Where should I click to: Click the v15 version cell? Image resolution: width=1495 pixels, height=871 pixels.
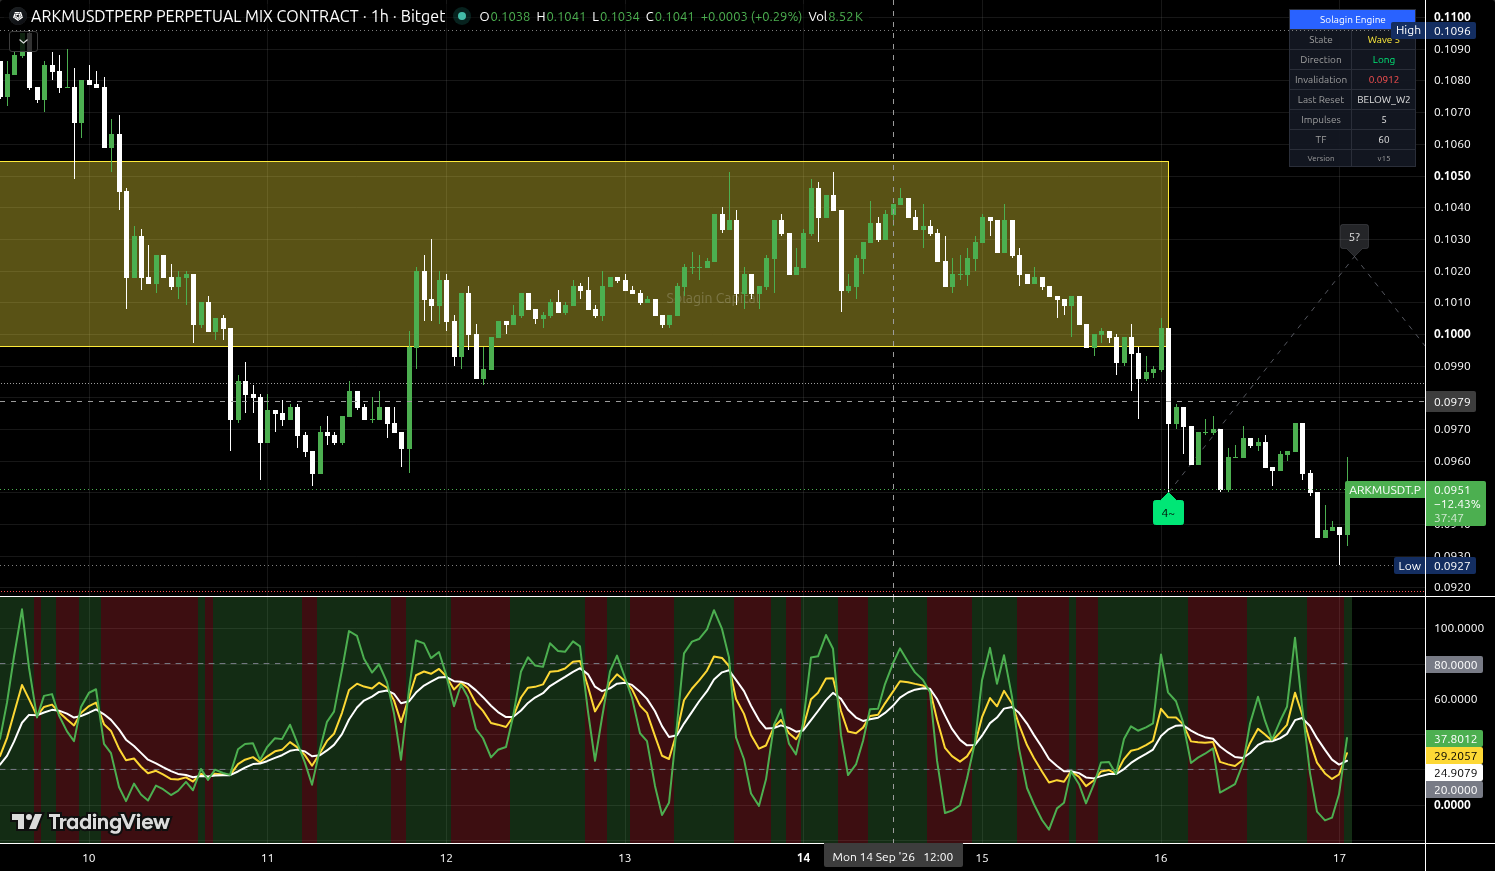coord(1384,158)
